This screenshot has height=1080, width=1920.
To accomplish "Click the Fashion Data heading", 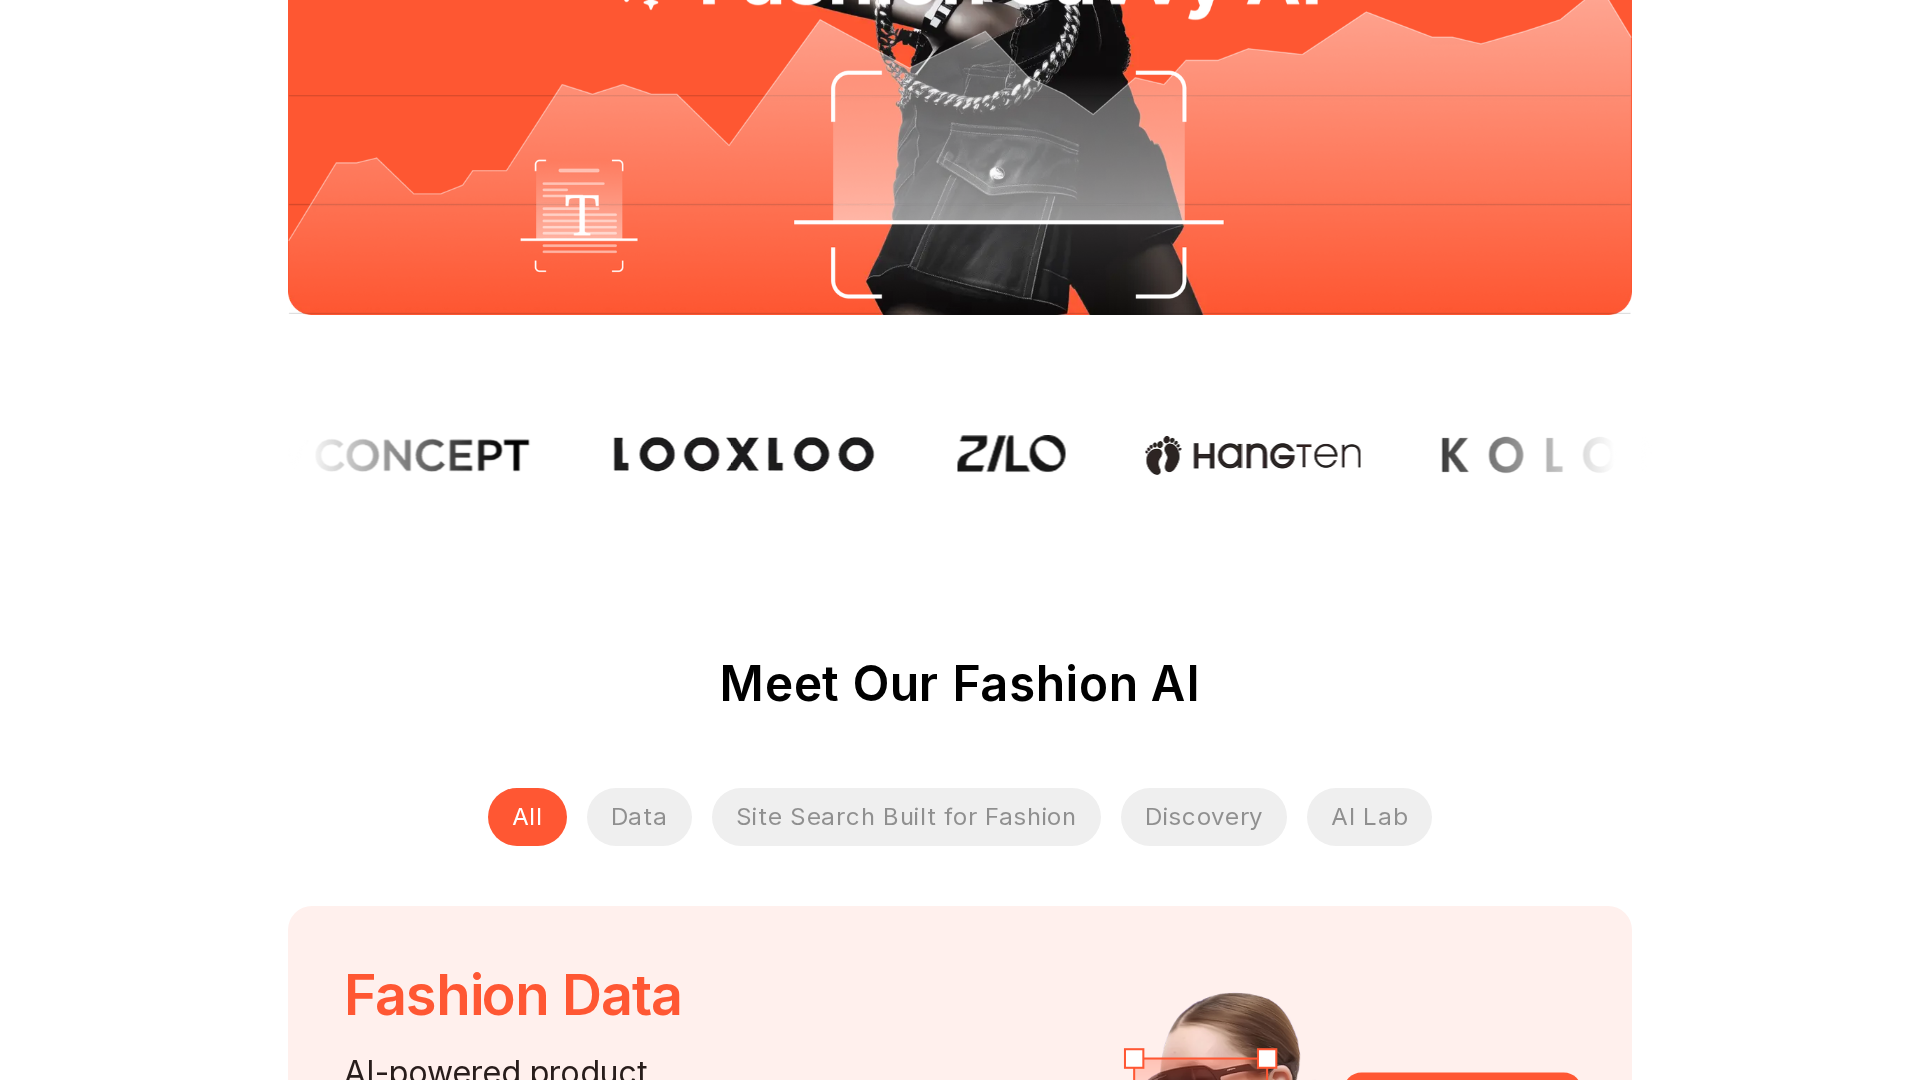I will pyautogui.click(x=513, y=996).
